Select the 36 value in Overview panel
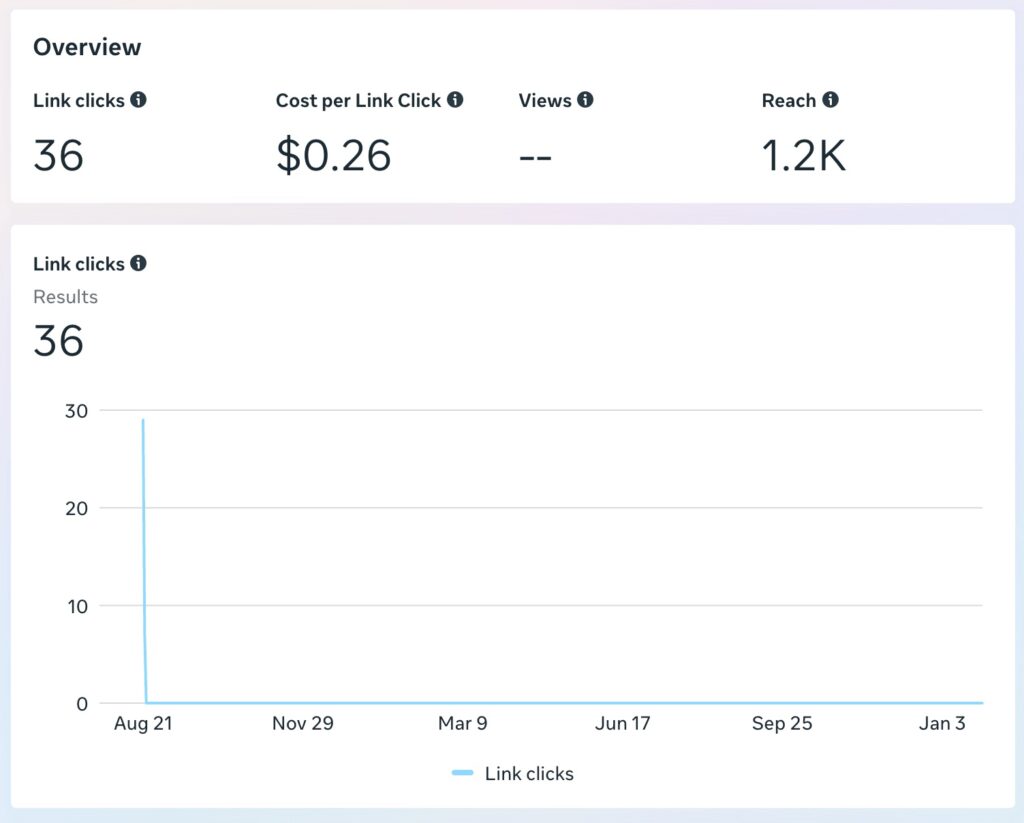The image size is (1024, 823). pyautogui.click(x=58, y=155)
